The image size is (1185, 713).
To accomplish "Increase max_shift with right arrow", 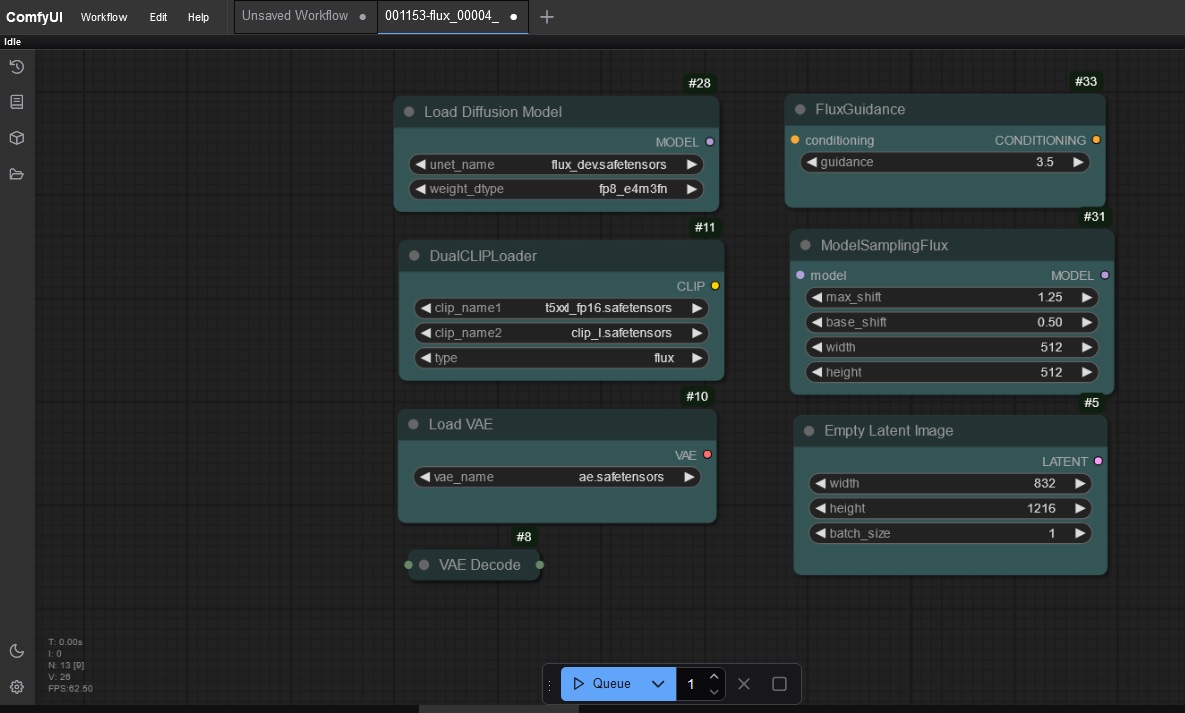I will tap(1086, 297).
